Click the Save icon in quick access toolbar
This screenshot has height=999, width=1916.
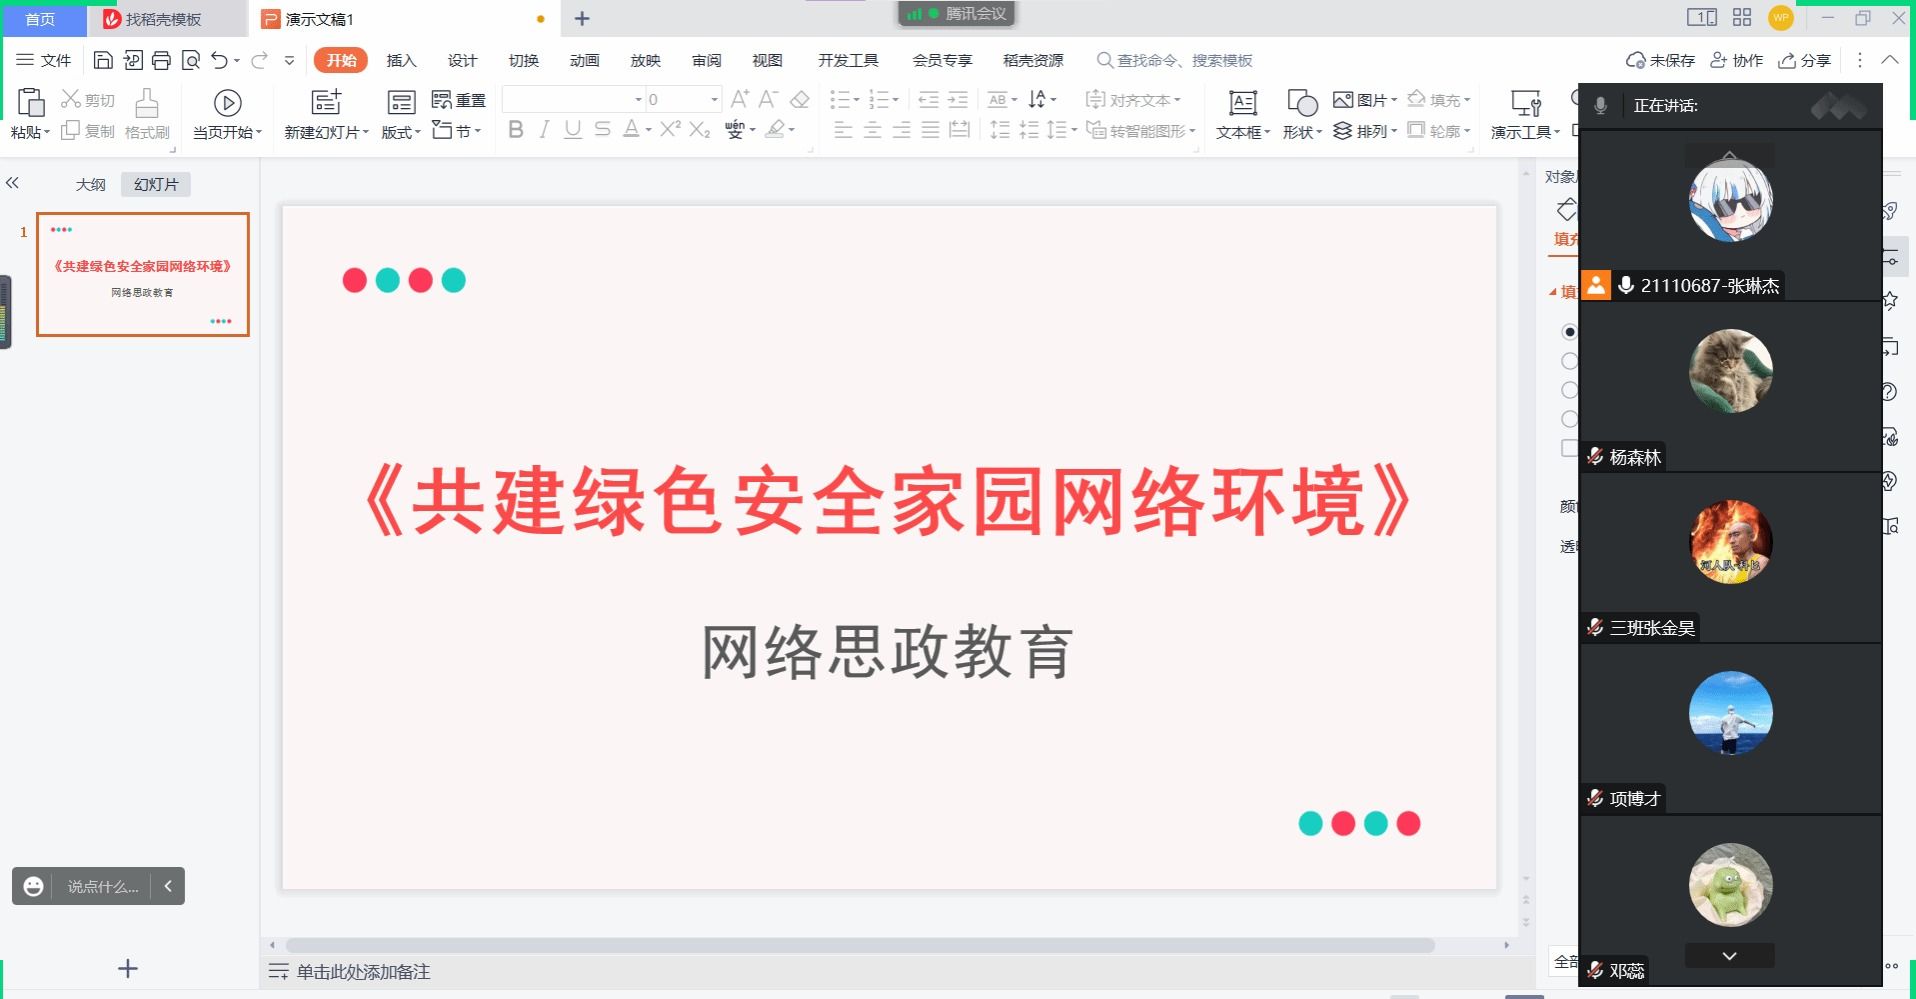point(103,60)
